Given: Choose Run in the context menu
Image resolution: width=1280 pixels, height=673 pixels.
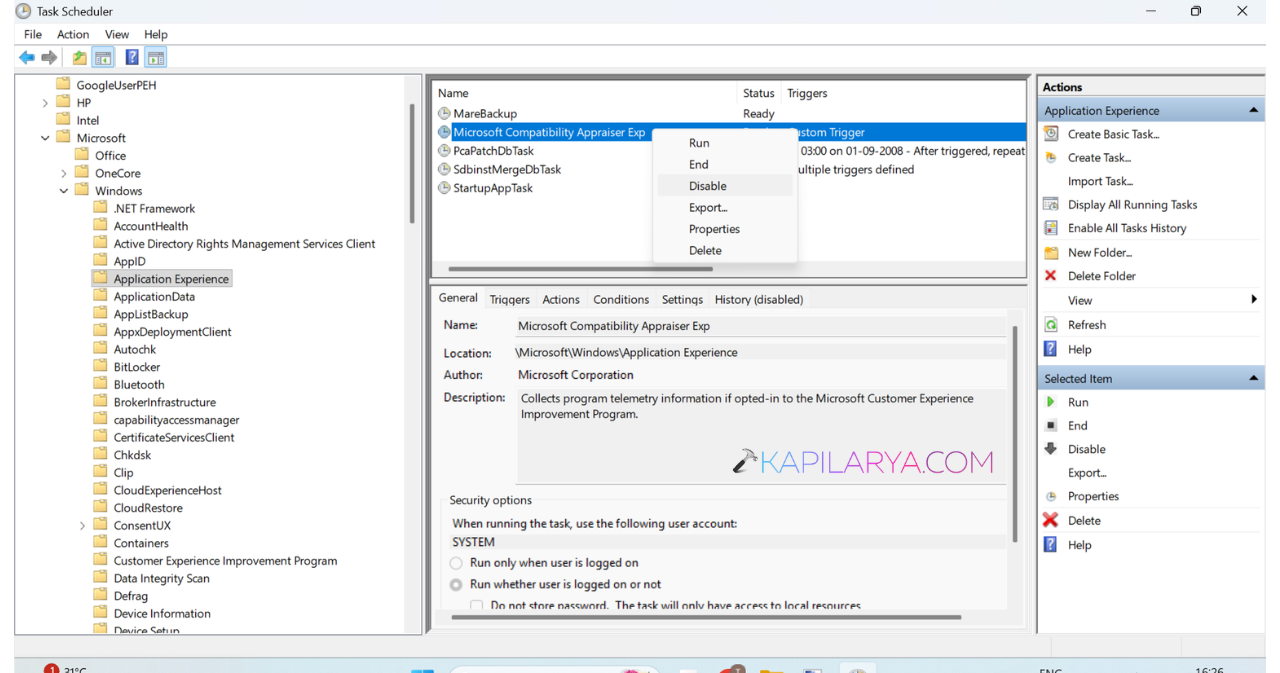Looking at the screenshot, I should point(725,143).
